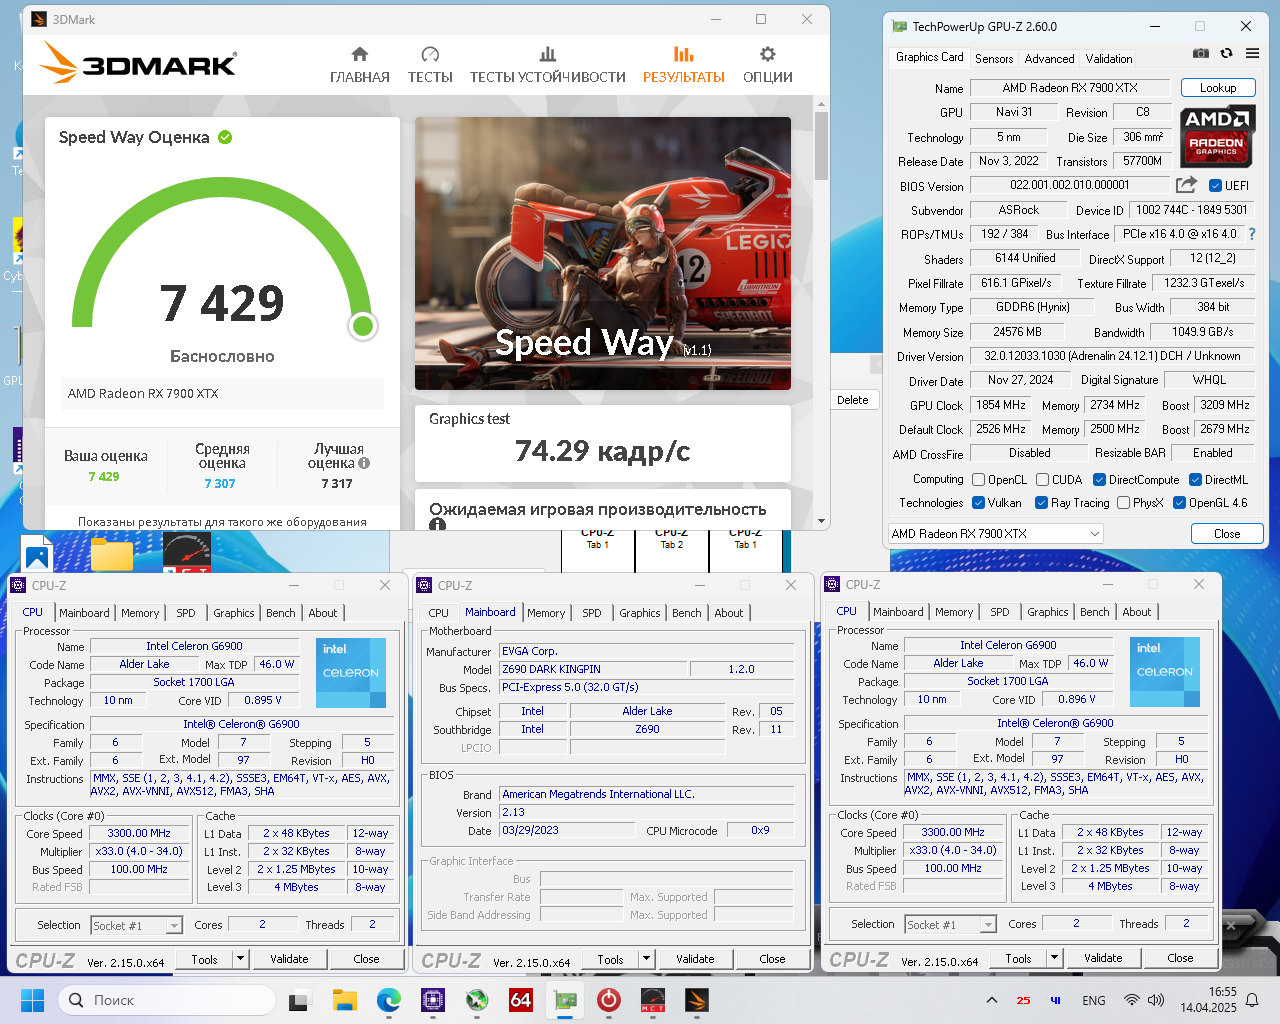Open the volume control in the system tray
Viewport: 1280px width, 1024px height.
[x=1156, y=1000]
